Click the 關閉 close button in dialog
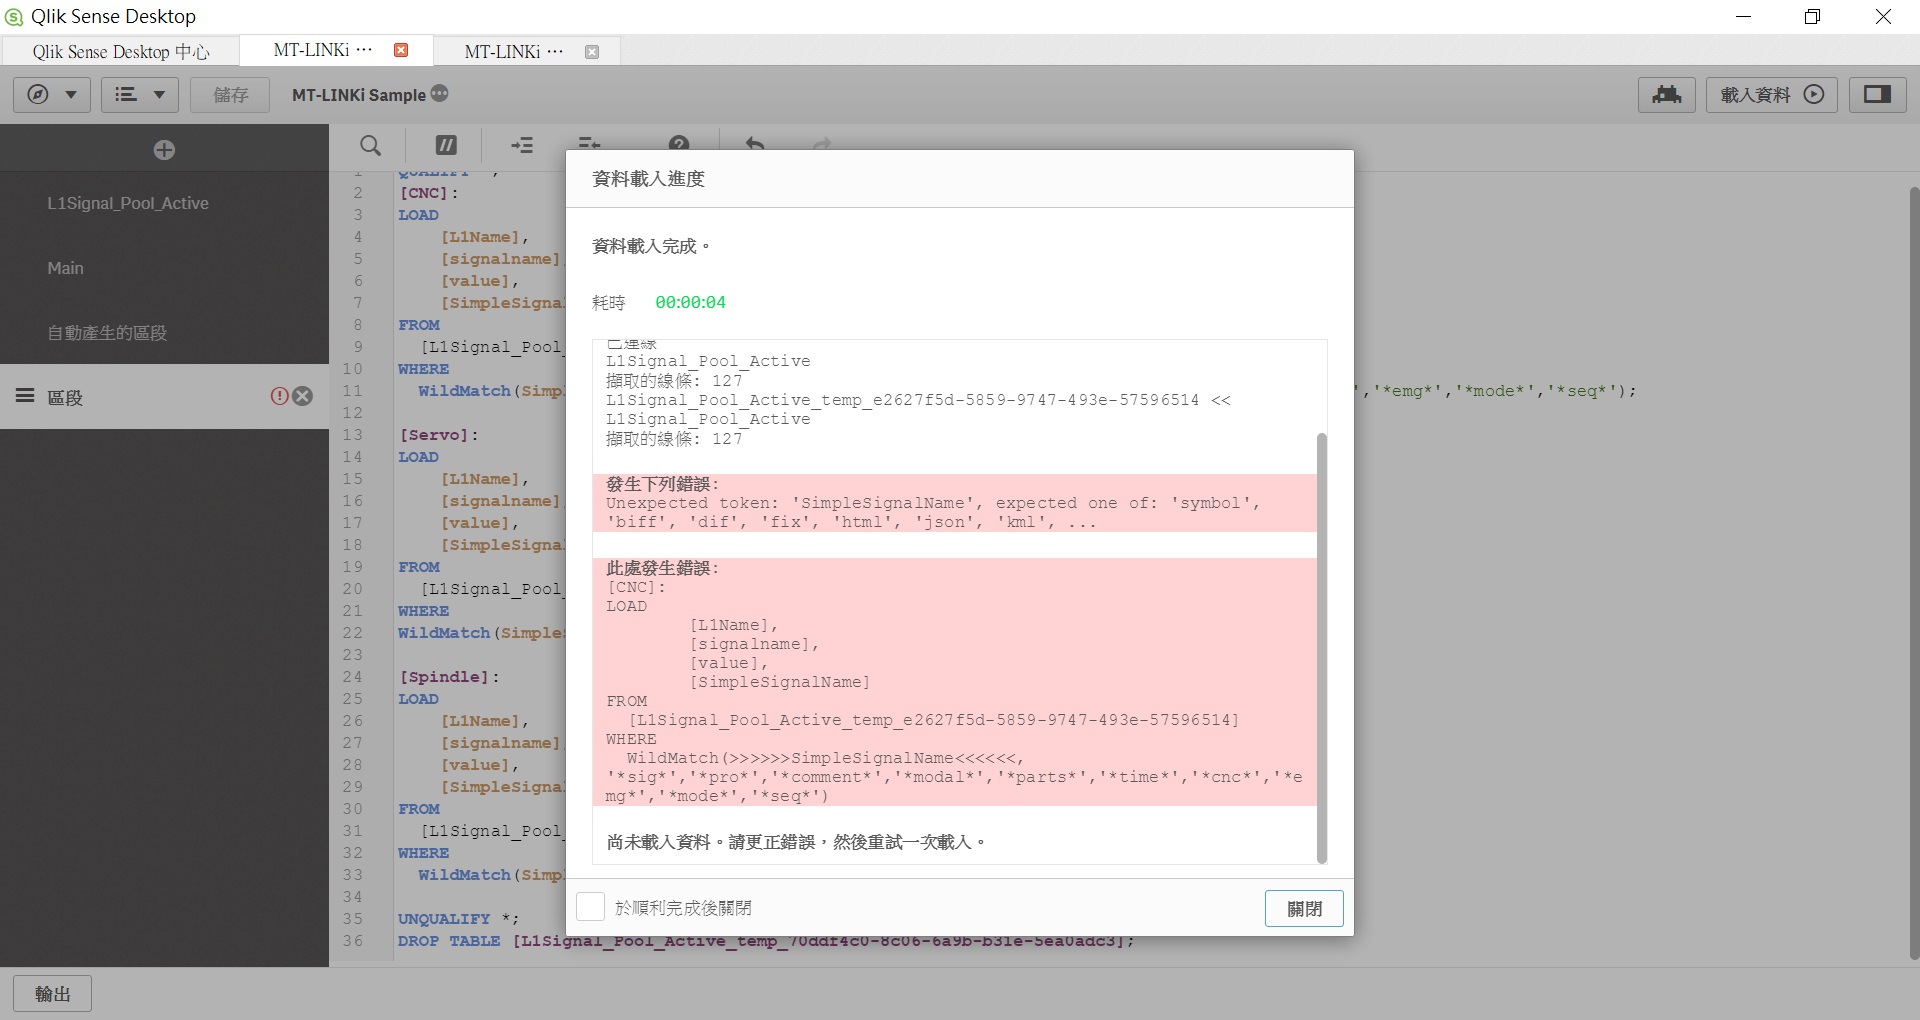 [1304, 908]
